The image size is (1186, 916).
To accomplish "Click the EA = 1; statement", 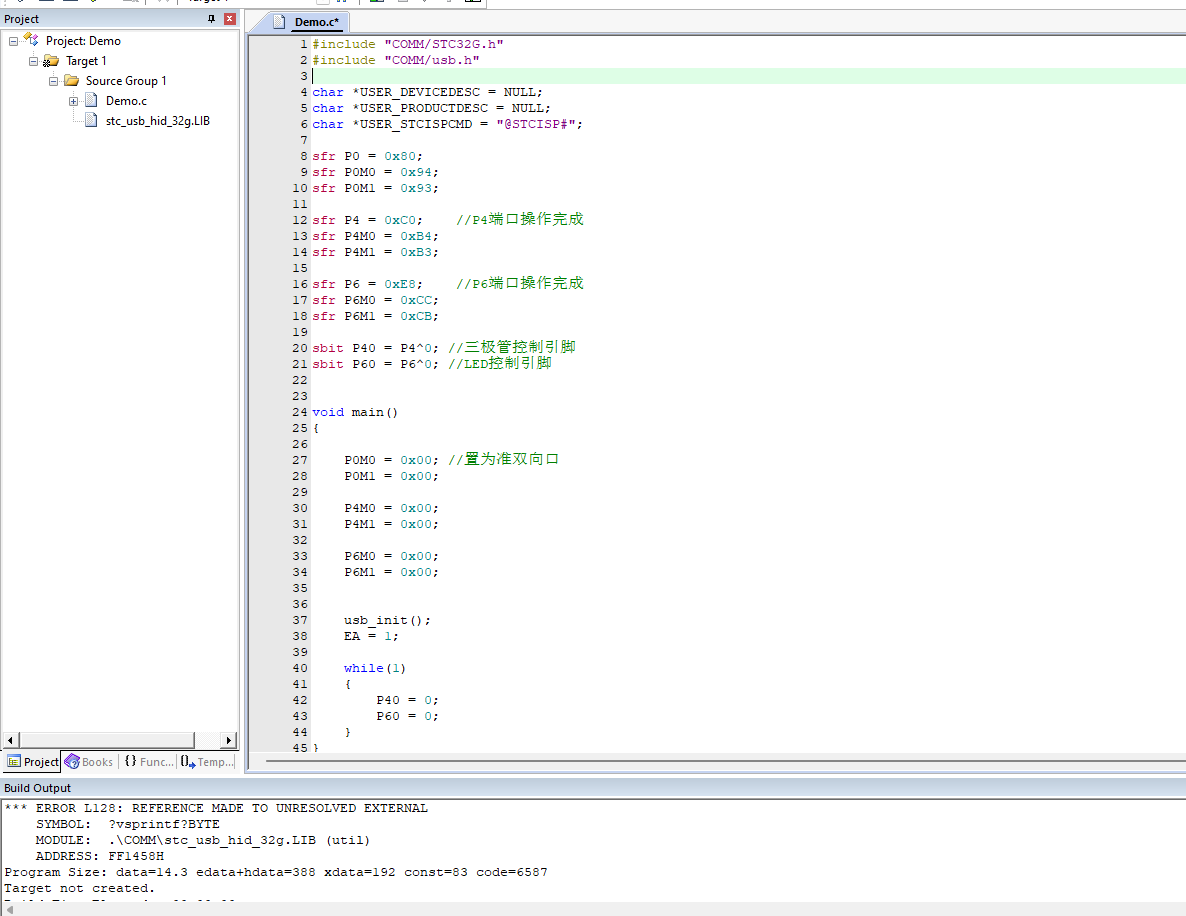I will 371,636.
